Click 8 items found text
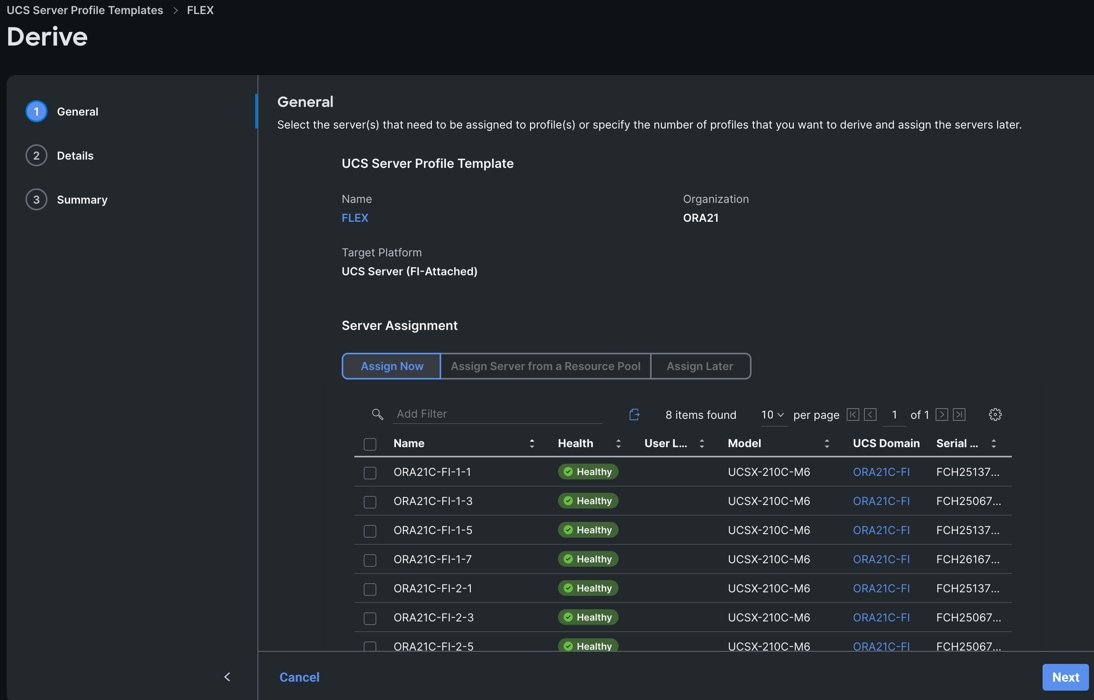 (700, 415)
